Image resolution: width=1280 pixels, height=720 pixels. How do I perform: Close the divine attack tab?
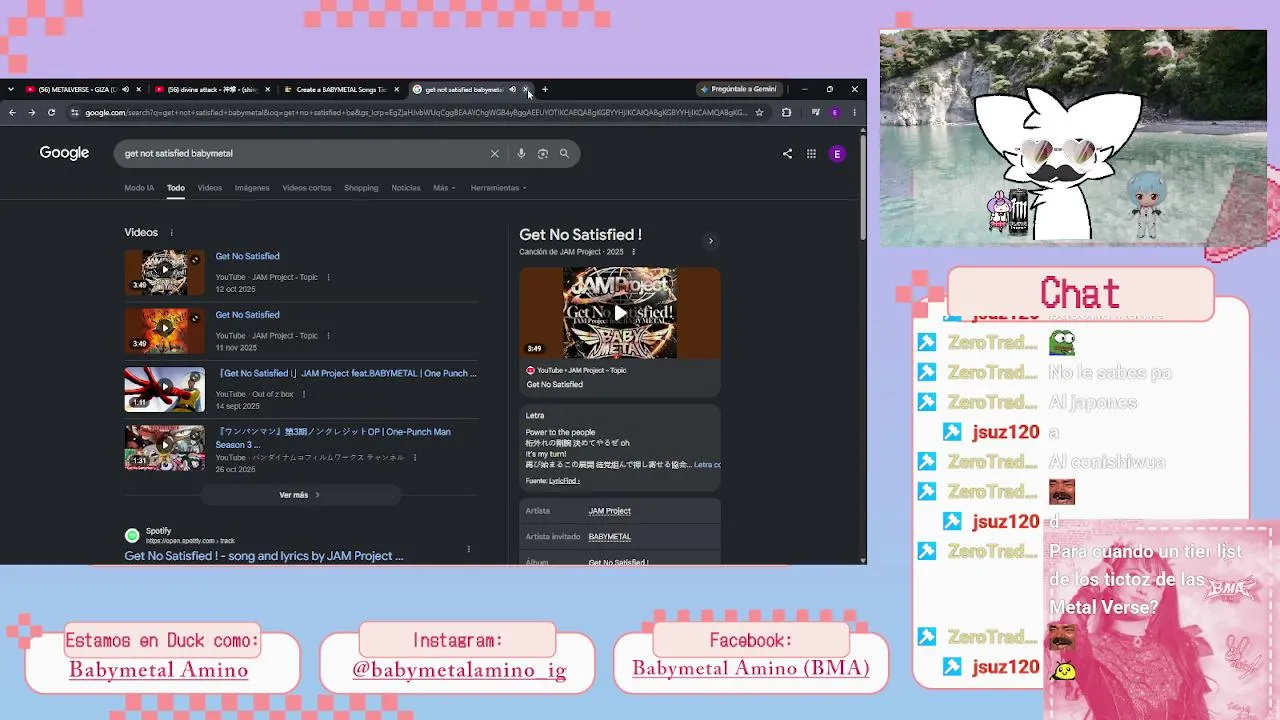point(267,90)
